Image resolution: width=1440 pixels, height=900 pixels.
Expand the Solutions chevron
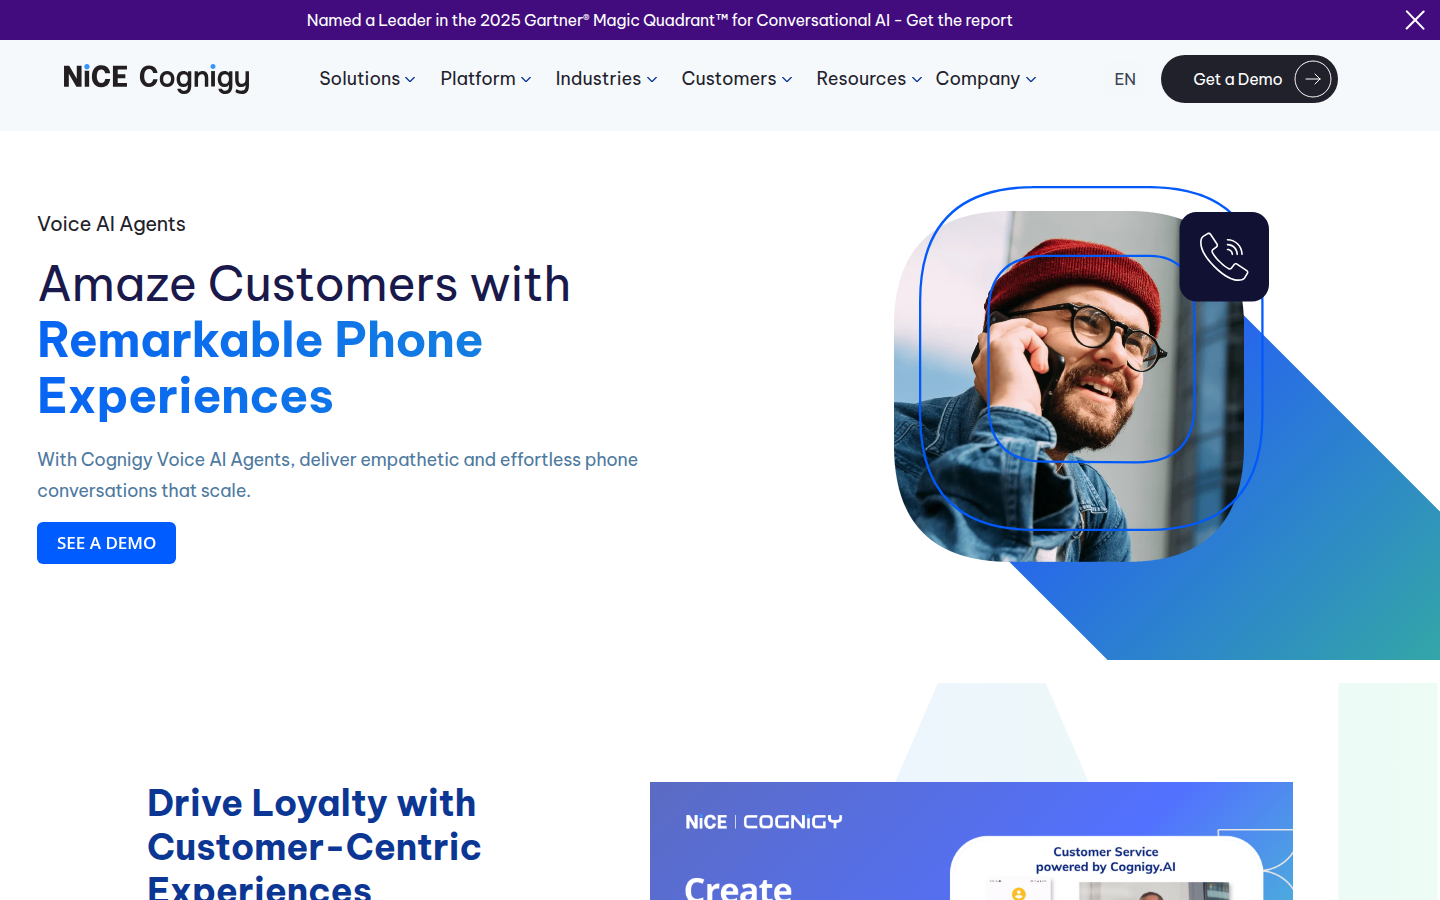(x=410, y=79)
